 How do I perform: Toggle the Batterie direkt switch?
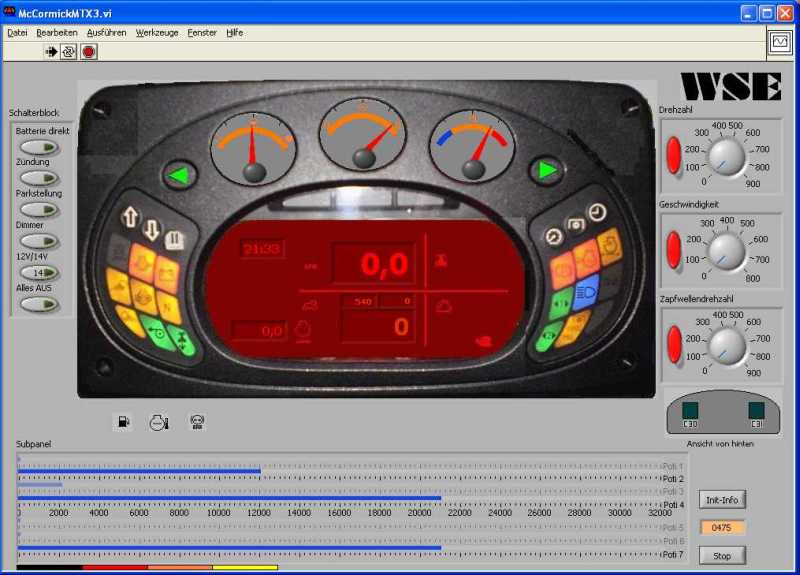(40, 147)
